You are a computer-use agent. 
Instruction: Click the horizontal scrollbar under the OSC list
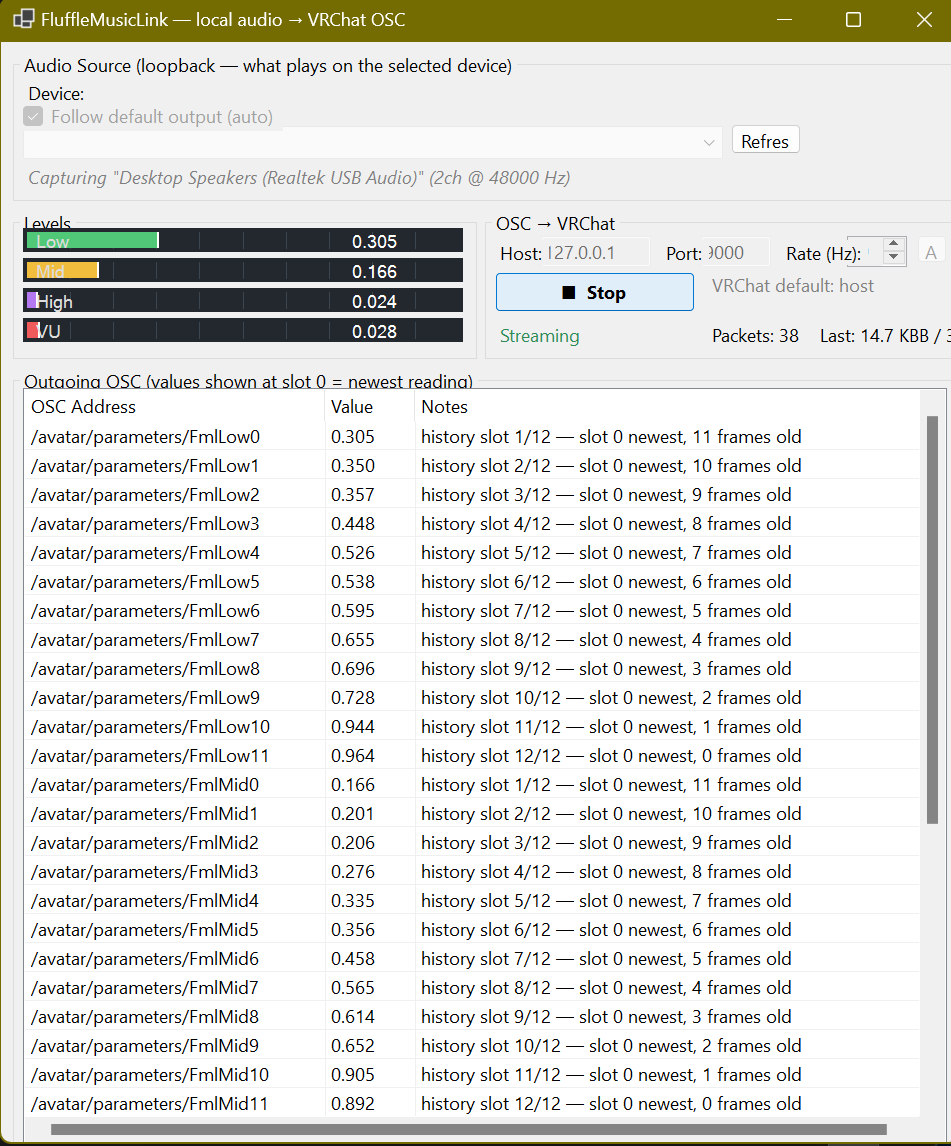469,1129
